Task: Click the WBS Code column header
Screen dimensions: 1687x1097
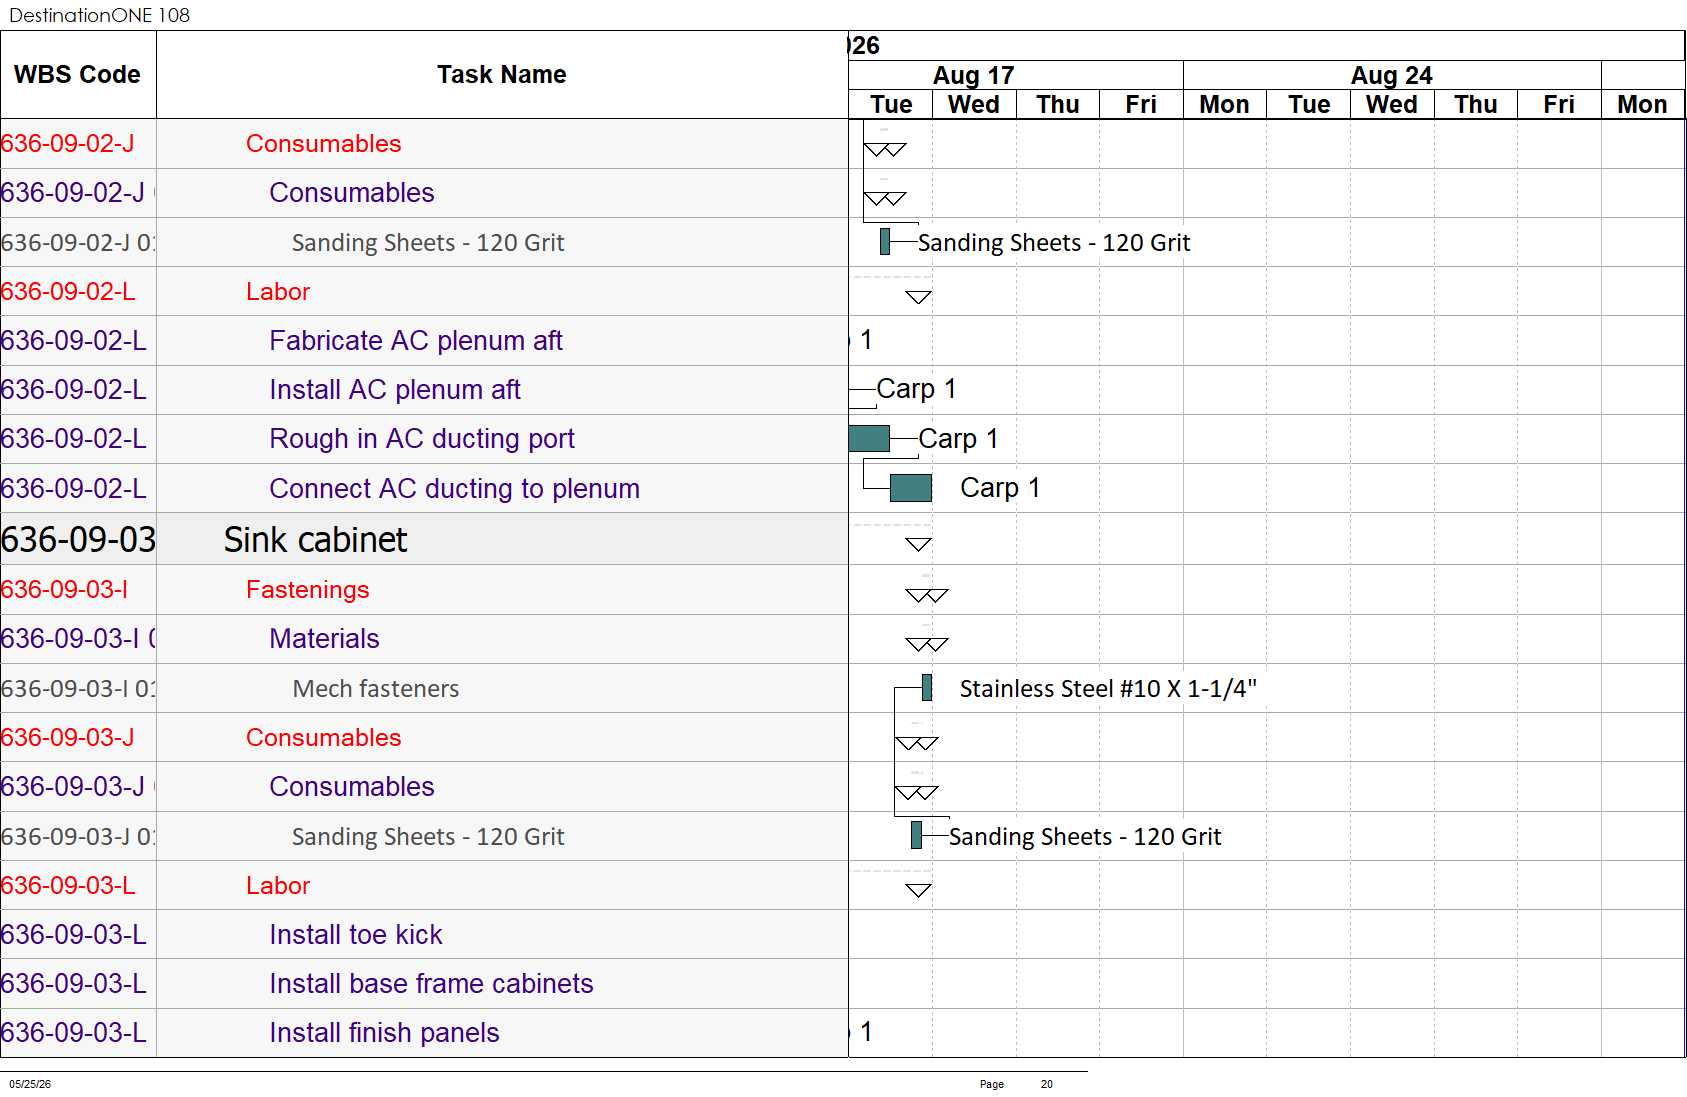Action: click(x=78, y=75)
